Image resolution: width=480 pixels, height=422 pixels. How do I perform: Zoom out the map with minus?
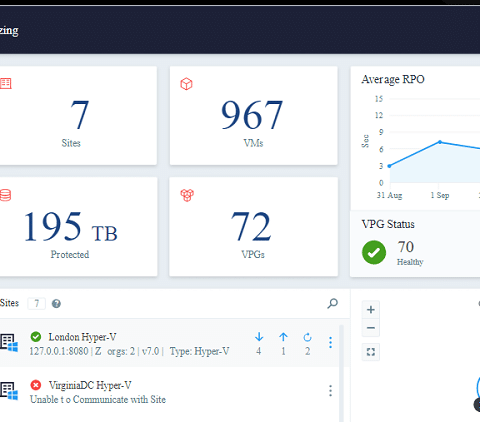coord(371,328)
